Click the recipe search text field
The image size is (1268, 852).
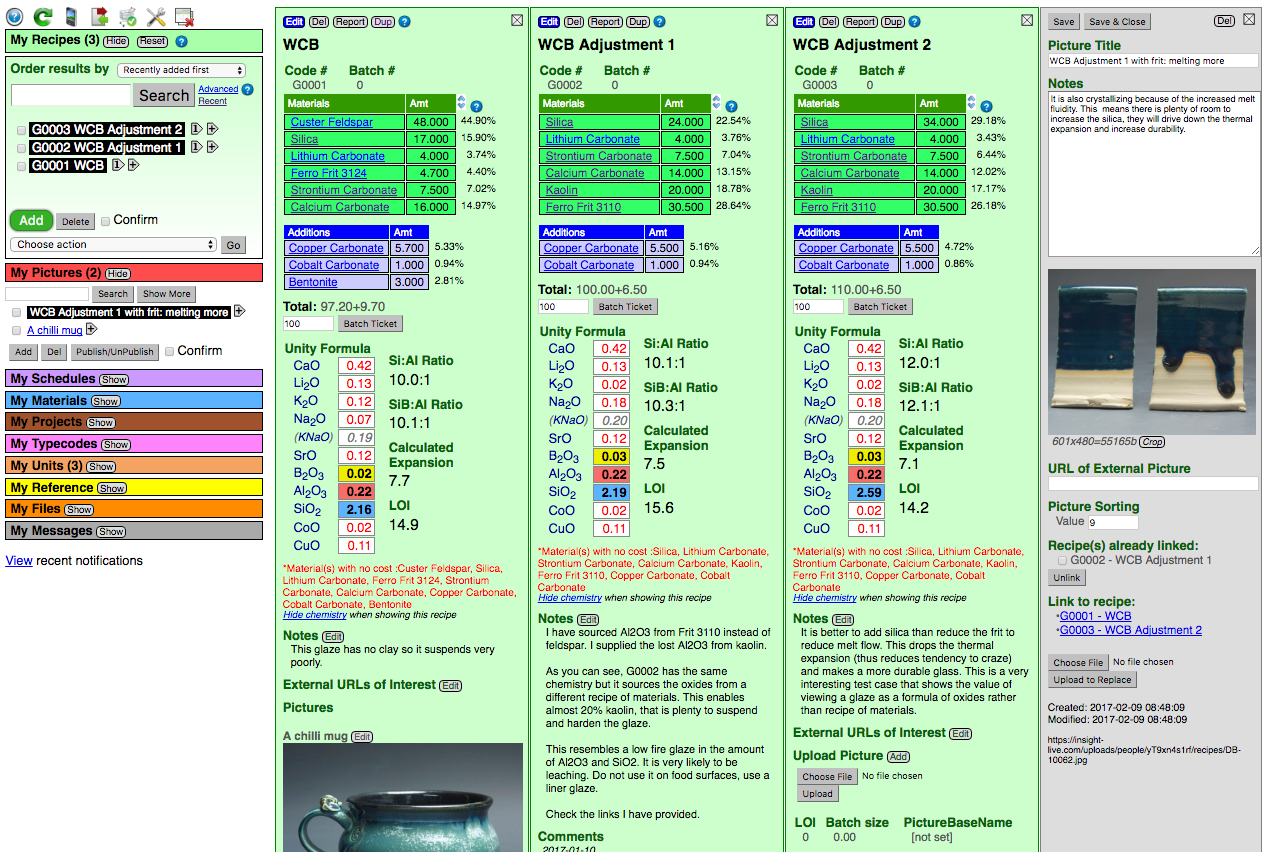pos(71,95)
